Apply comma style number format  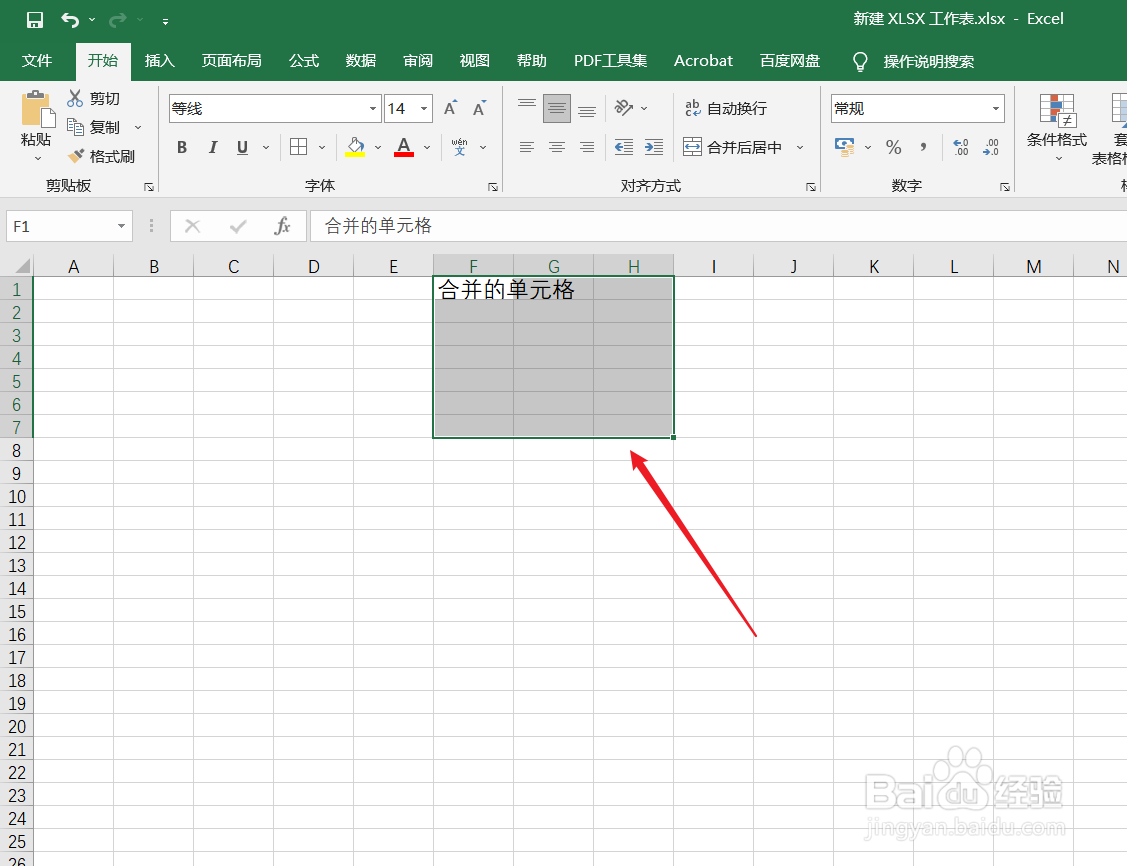[923, 147]
